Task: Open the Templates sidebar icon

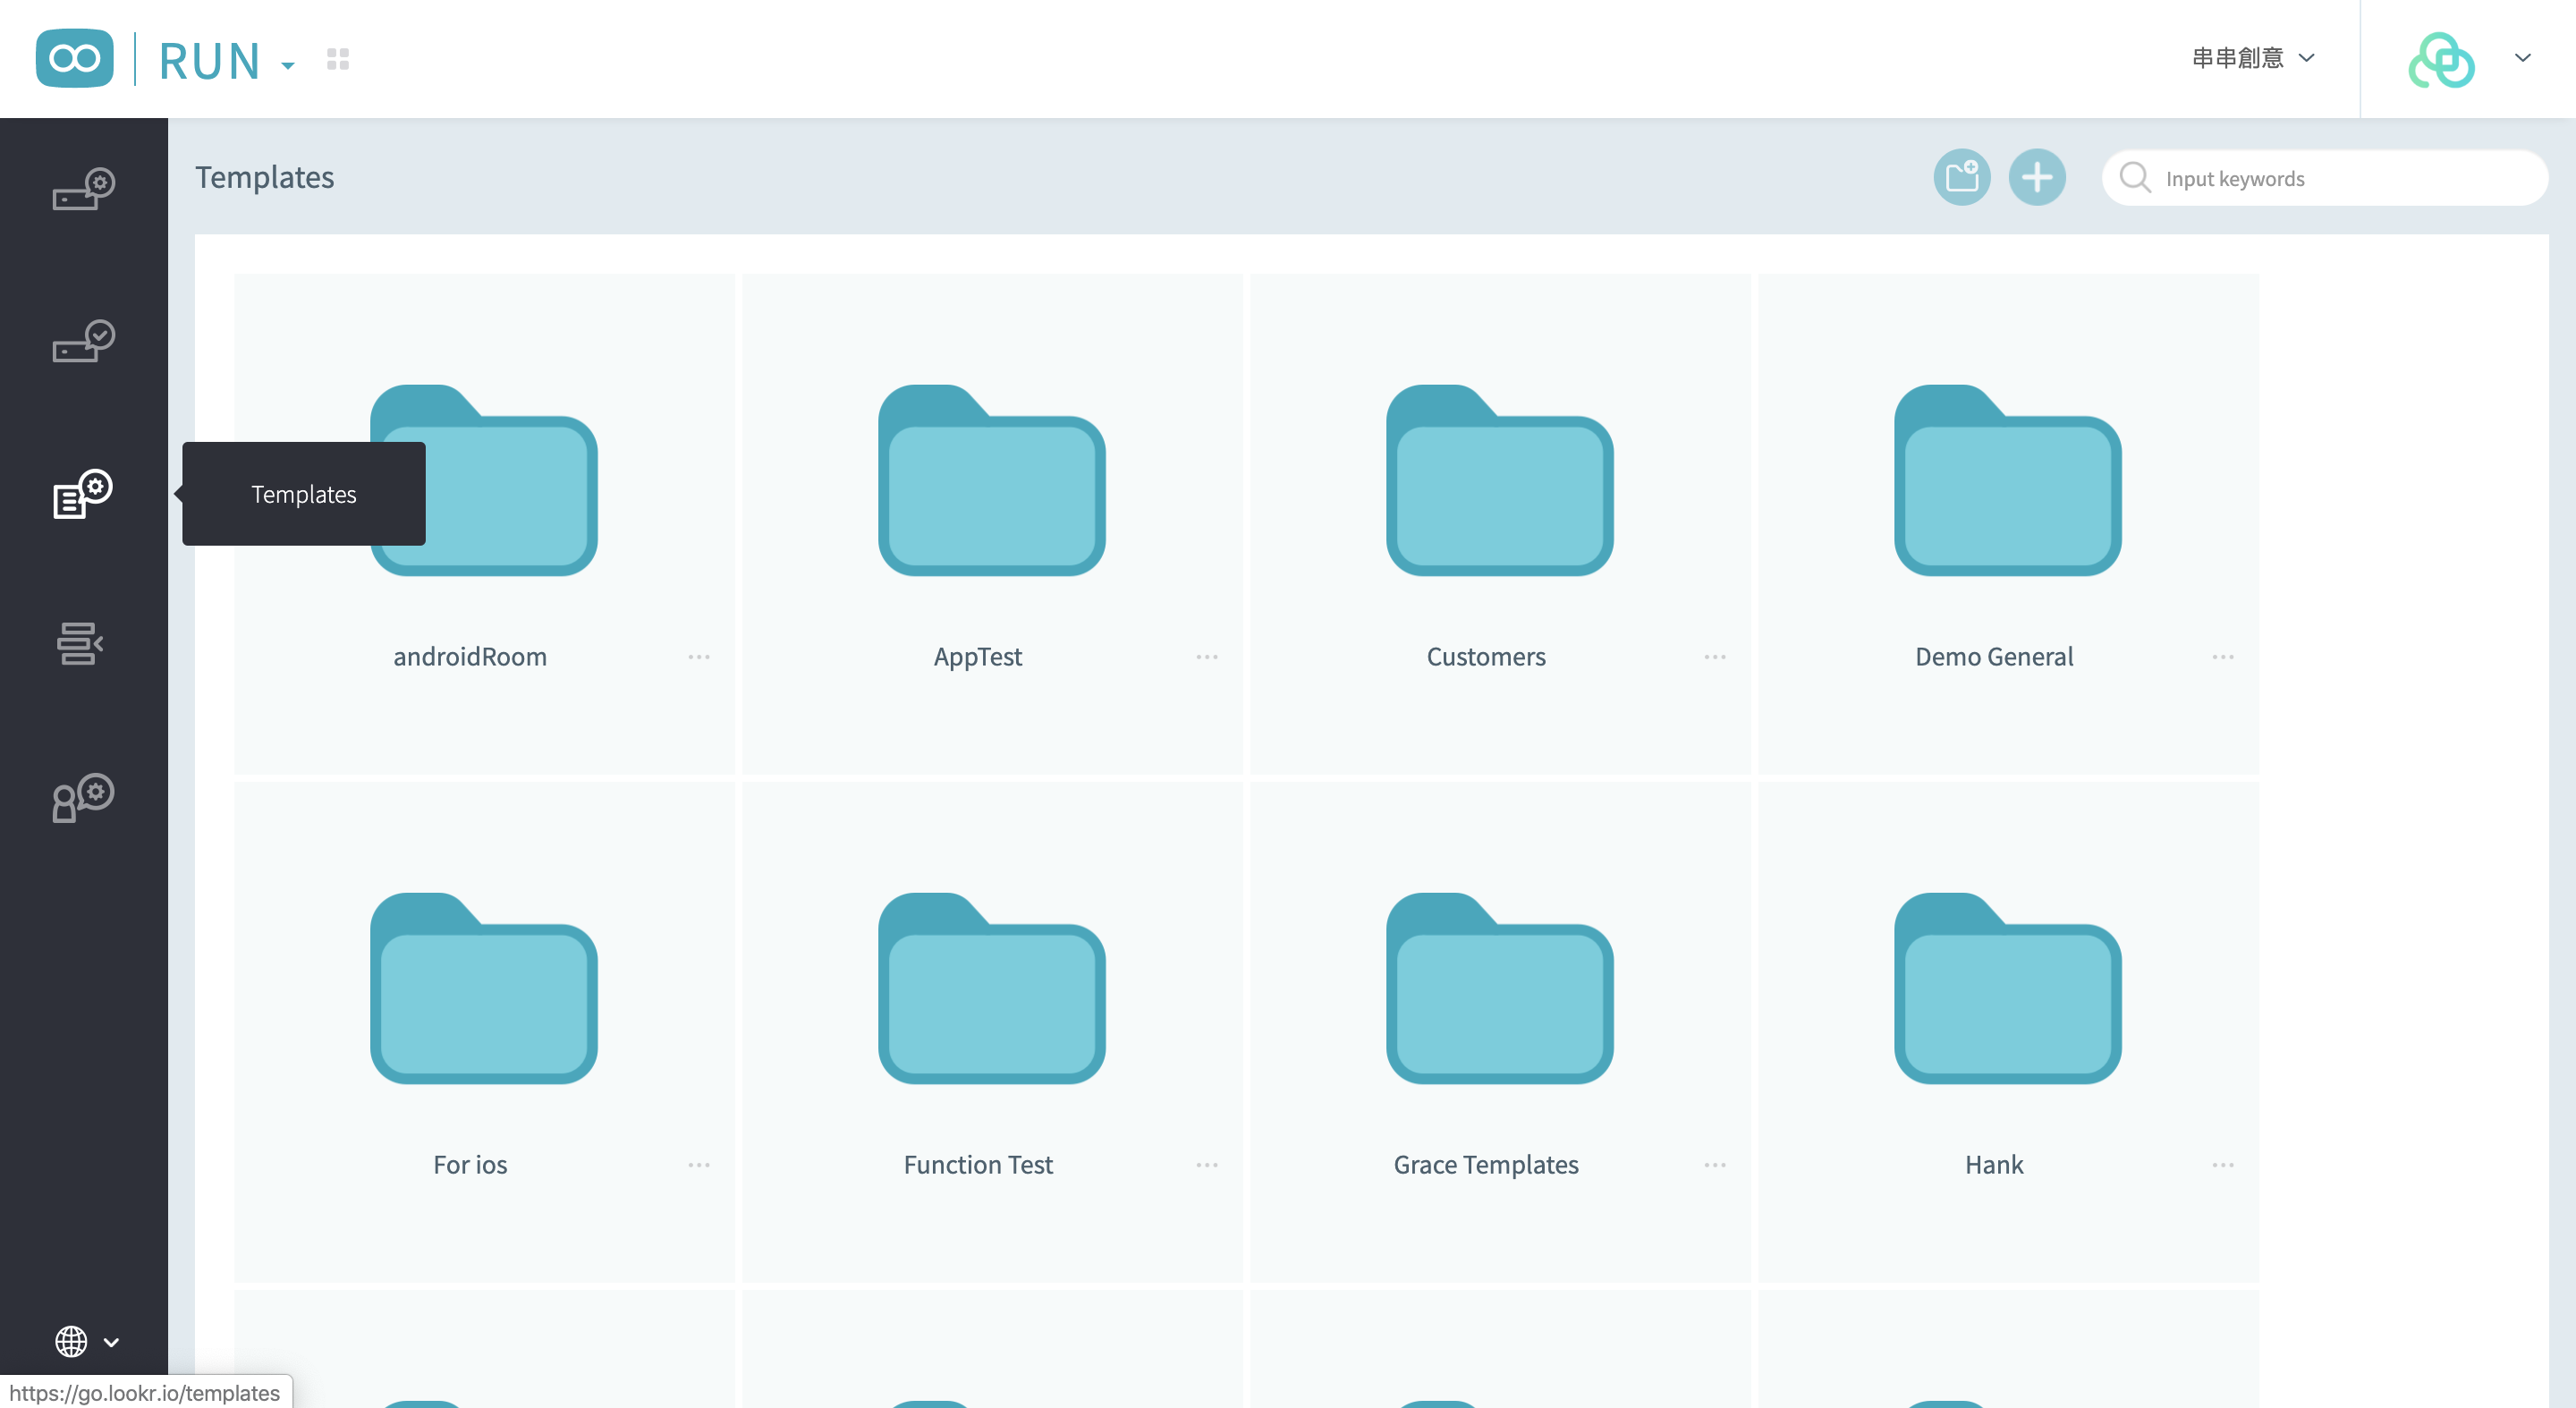Action: point(82,494)
